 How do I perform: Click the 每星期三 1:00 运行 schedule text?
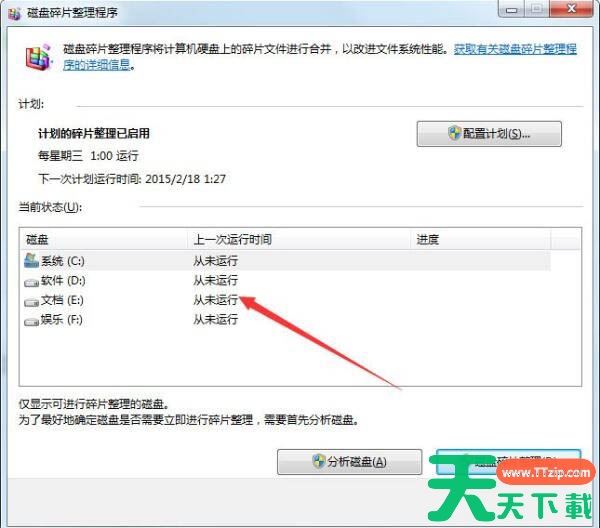[88, 156]
